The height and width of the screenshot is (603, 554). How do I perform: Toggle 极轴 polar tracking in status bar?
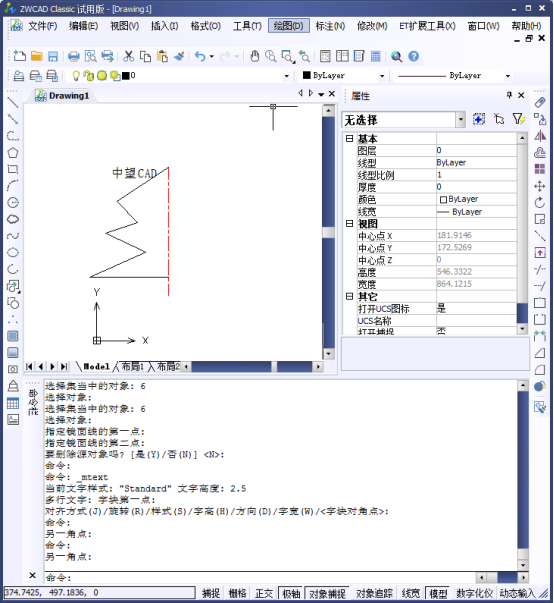tap(291, 593)
